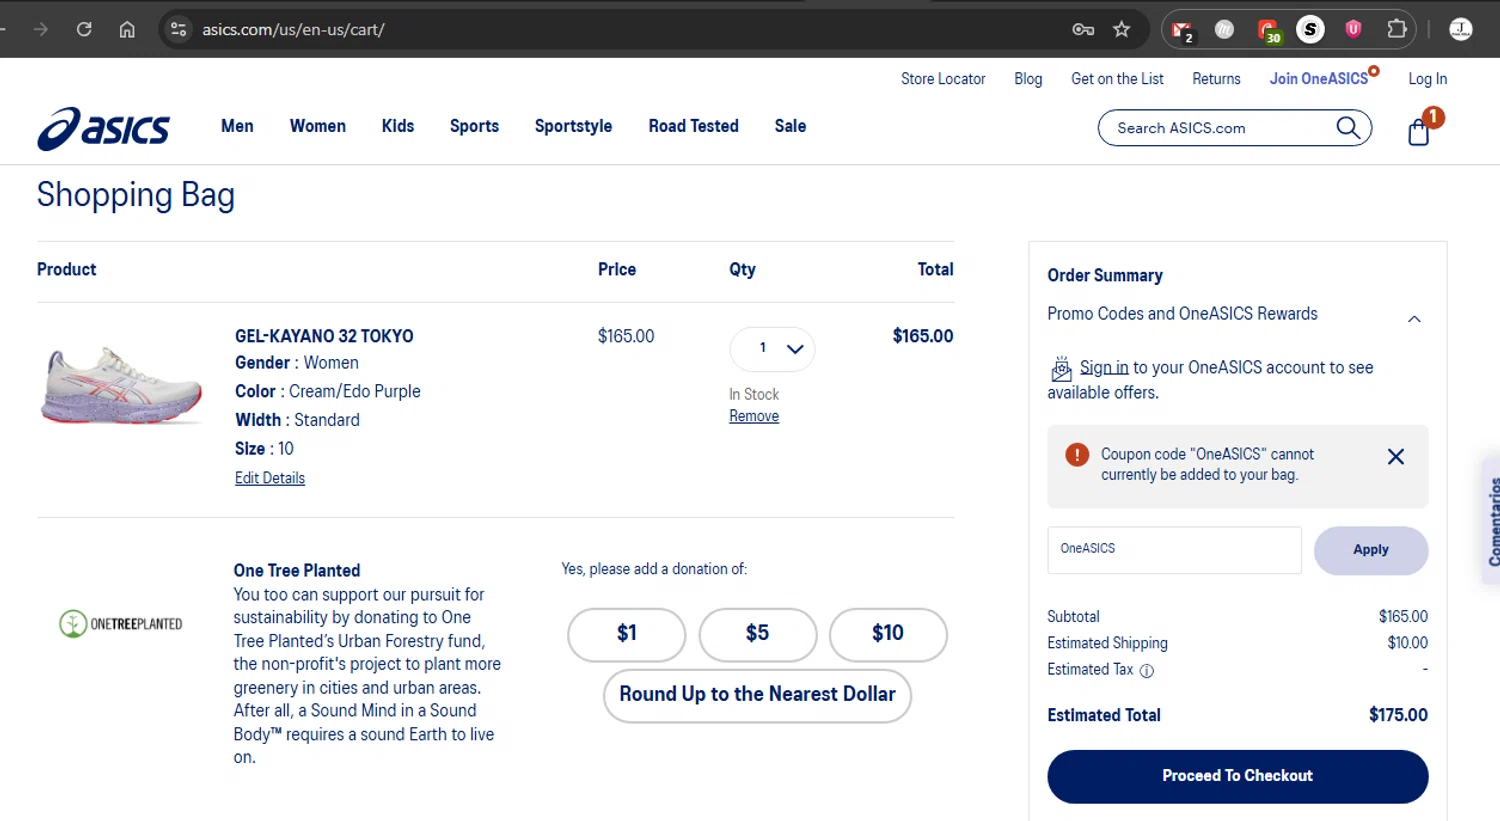Image resolution: width=1500 pixels, height=821 pixels.
Task: Select the $5 donation option
Action: point(757,634)
